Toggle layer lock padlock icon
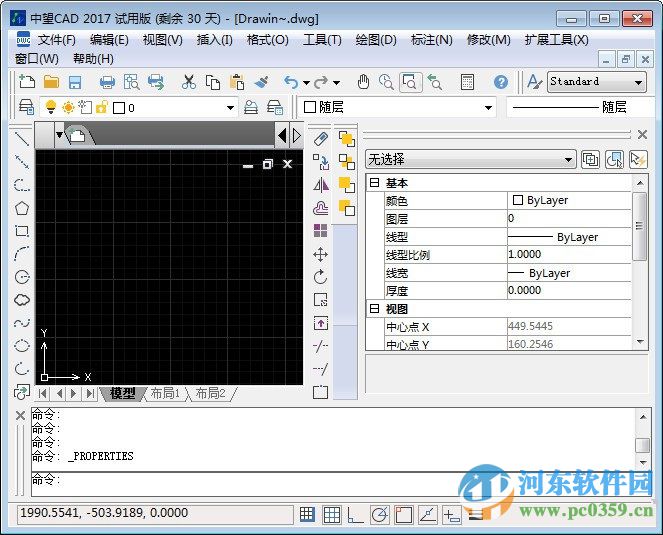This screenshot has height=535, width=663. [x=102, y=107]
